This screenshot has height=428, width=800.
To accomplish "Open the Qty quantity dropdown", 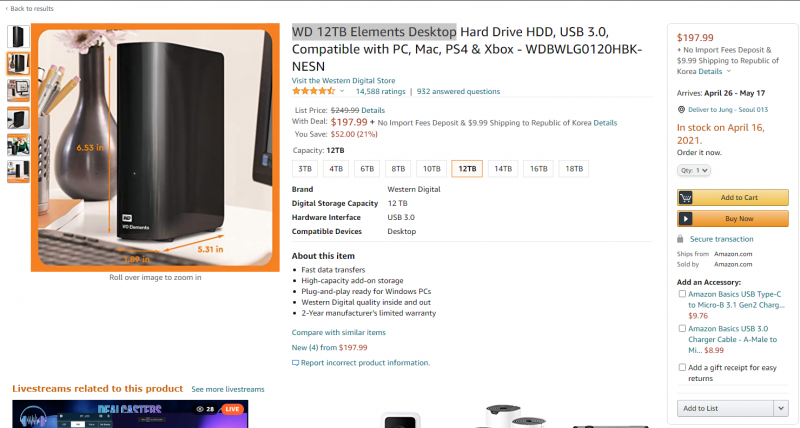I will [x=694, y=170].
